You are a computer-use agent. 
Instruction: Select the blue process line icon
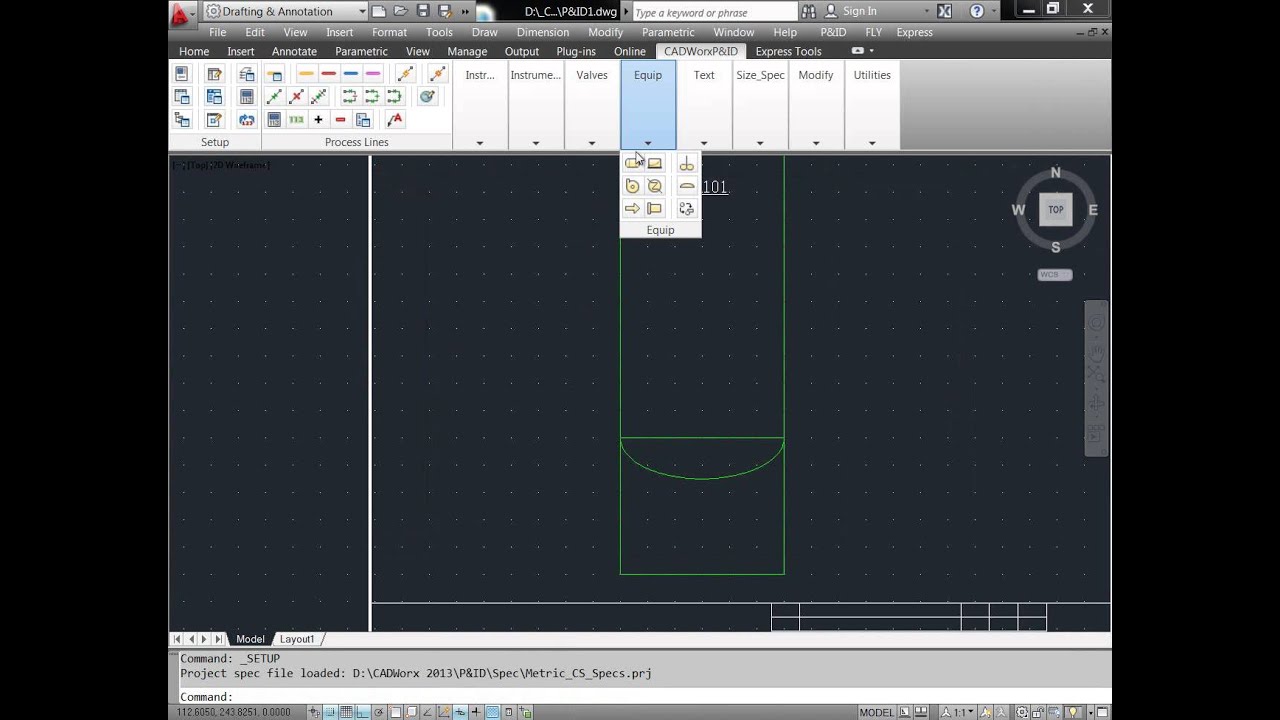click(x=350, y=74)
